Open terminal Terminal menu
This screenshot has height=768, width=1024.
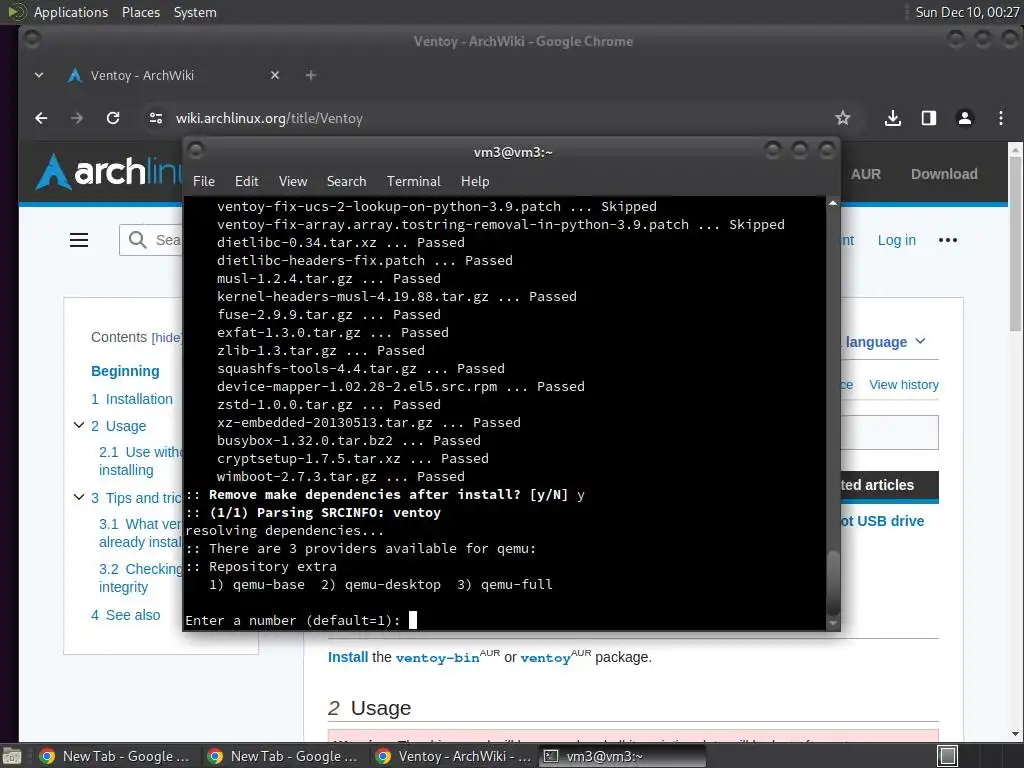[x=413, y=182]
